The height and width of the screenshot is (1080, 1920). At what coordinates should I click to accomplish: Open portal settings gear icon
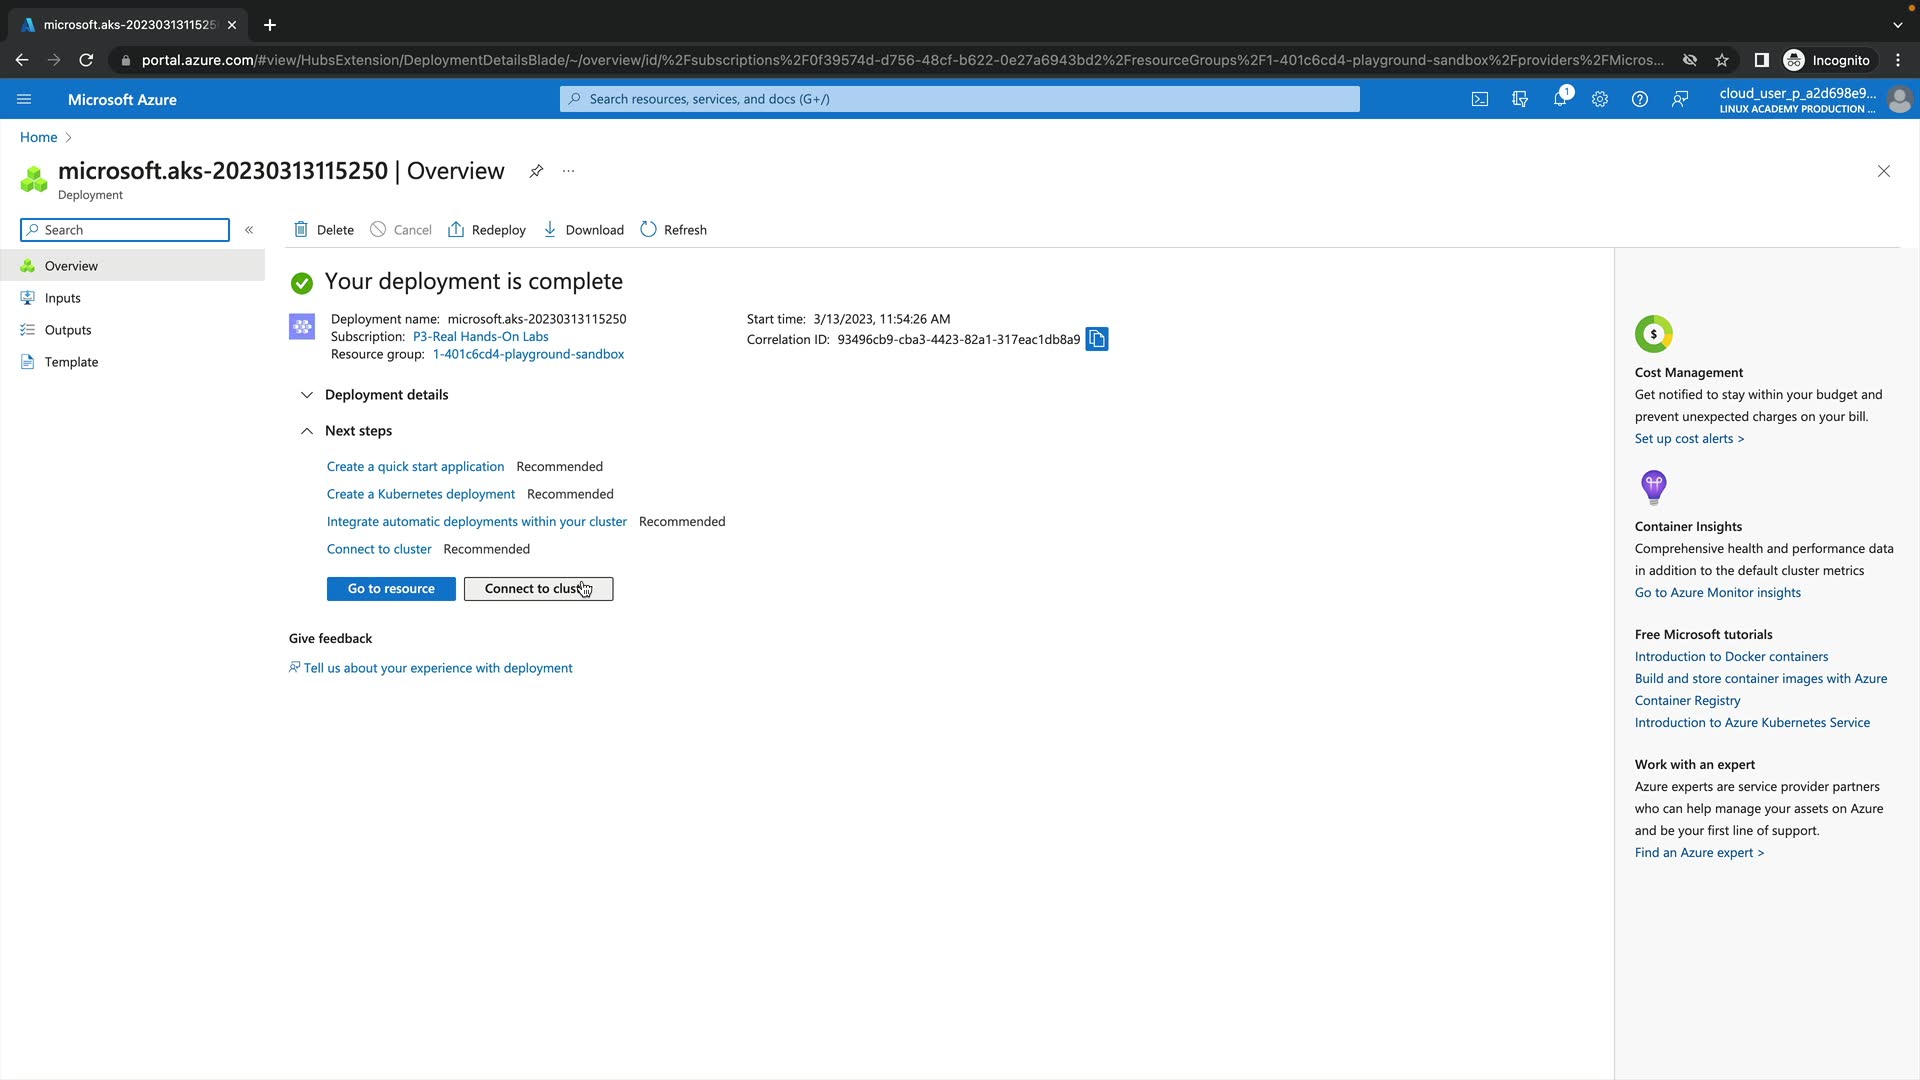click(1600, 99)
